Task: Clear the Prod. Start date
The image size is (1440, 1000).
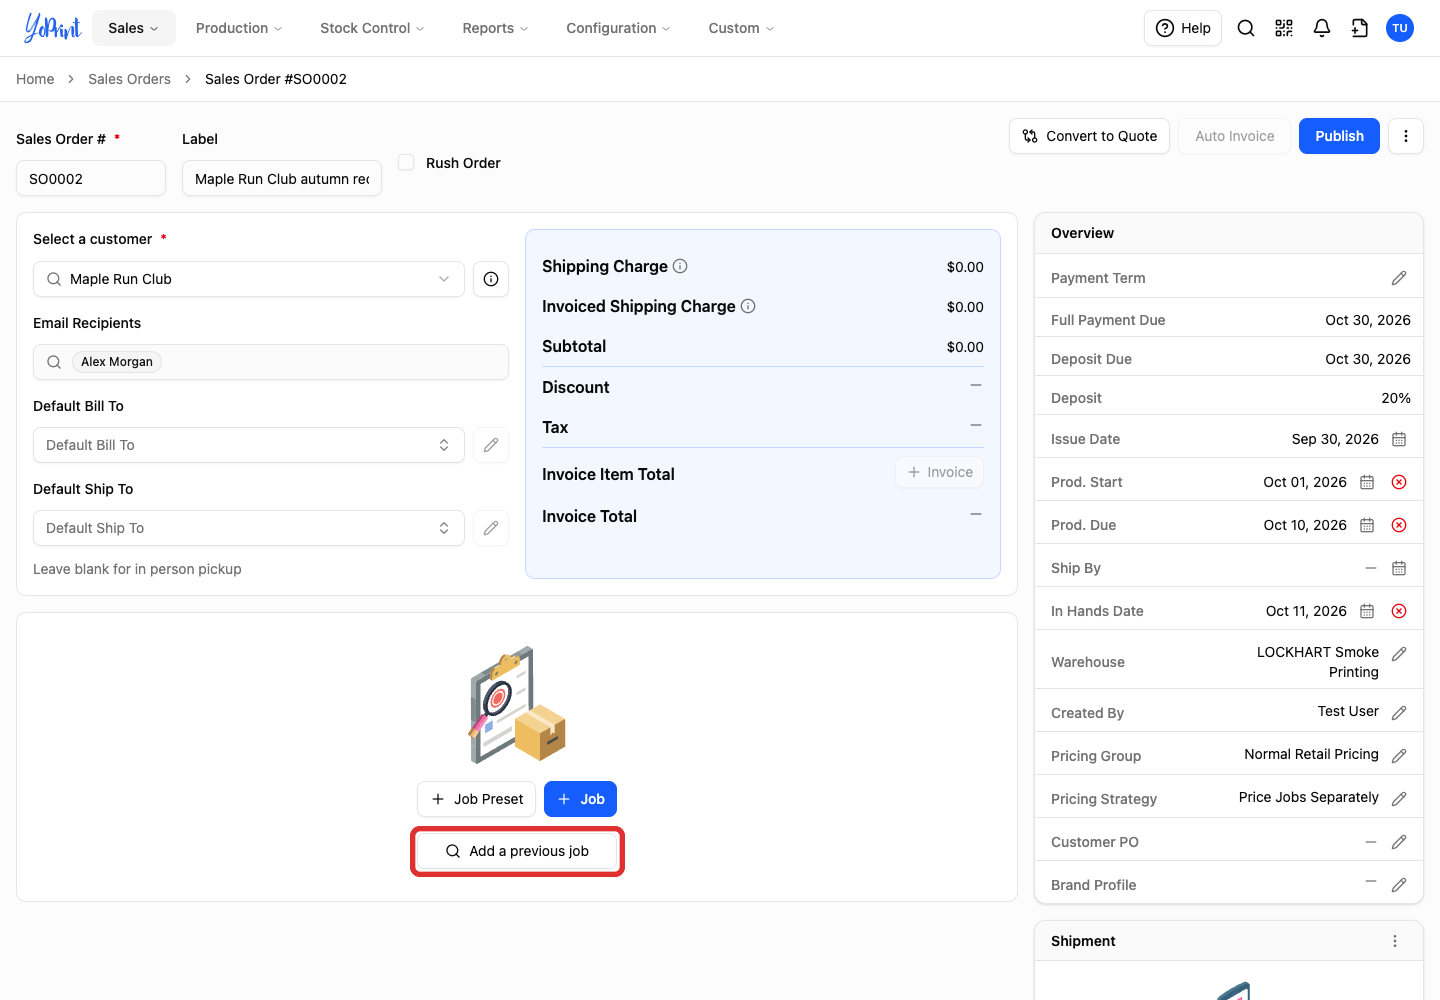Action: click(1399, 482)
